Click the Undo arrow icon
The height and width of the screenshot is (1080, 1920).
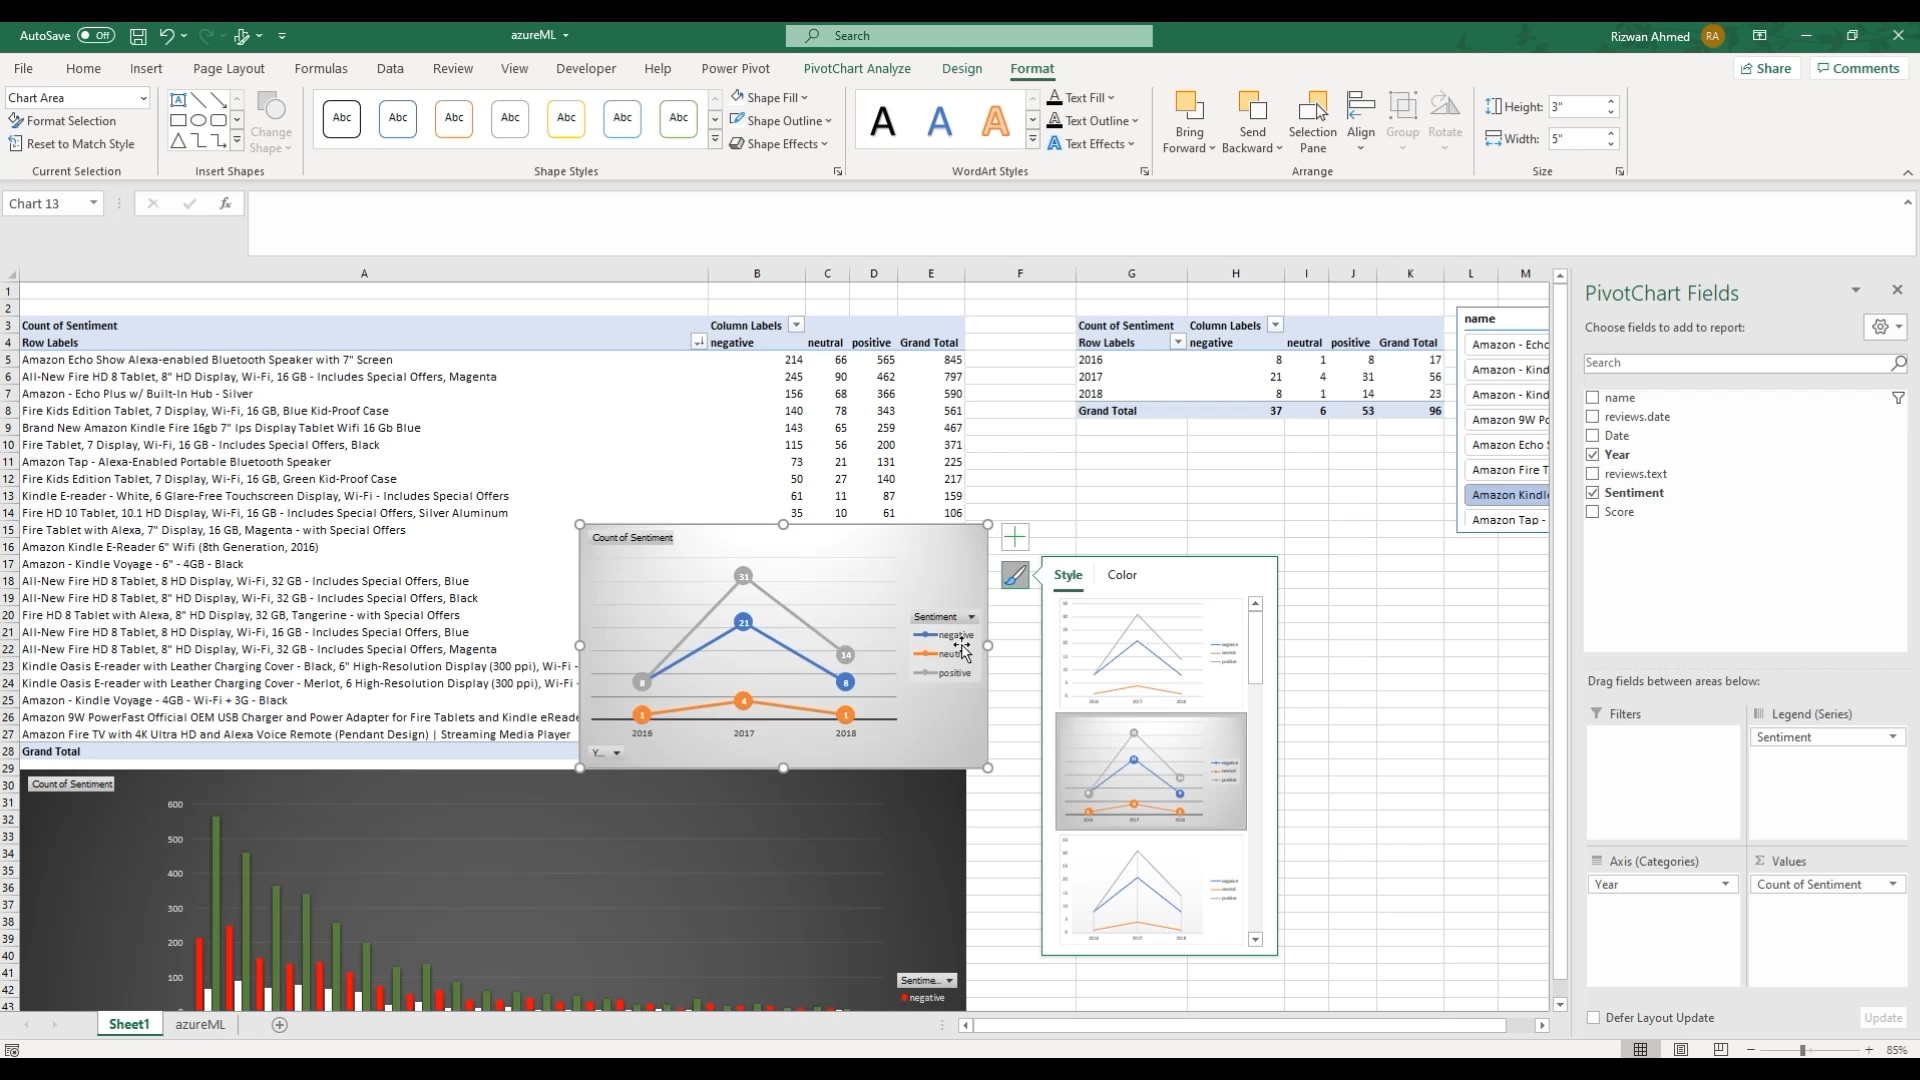166,36
